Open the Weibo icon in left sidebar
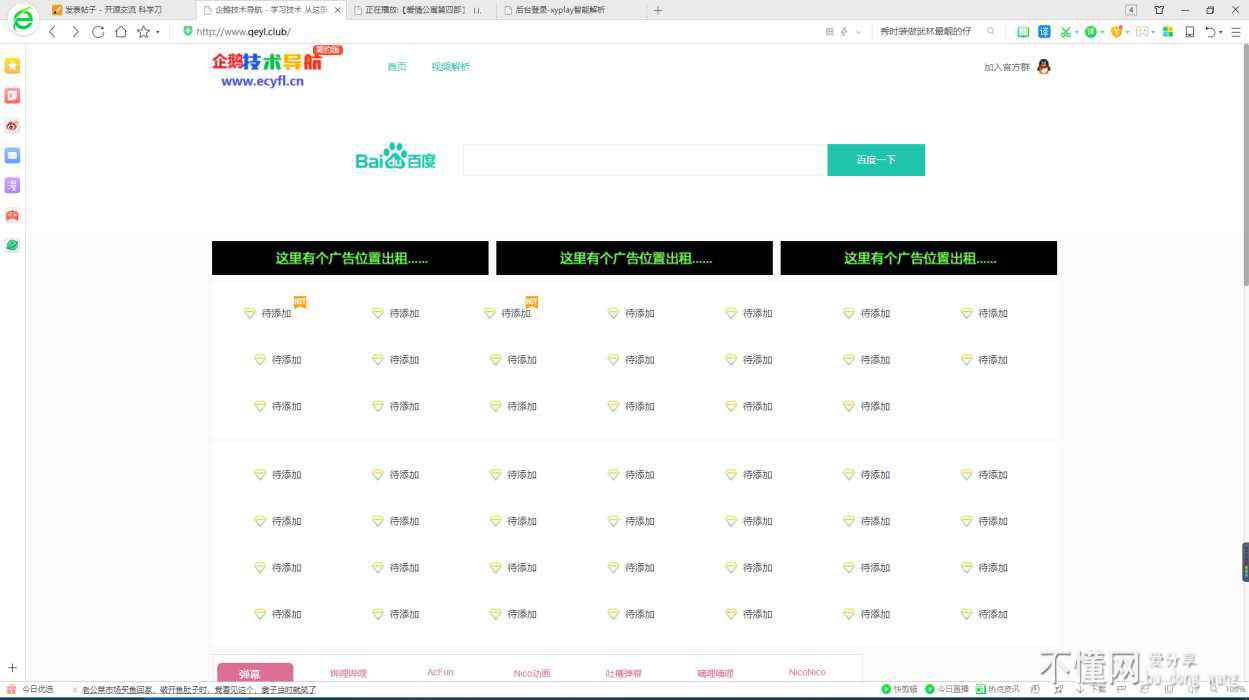This screenshot has height=700, width=1249. pos(12,126)
